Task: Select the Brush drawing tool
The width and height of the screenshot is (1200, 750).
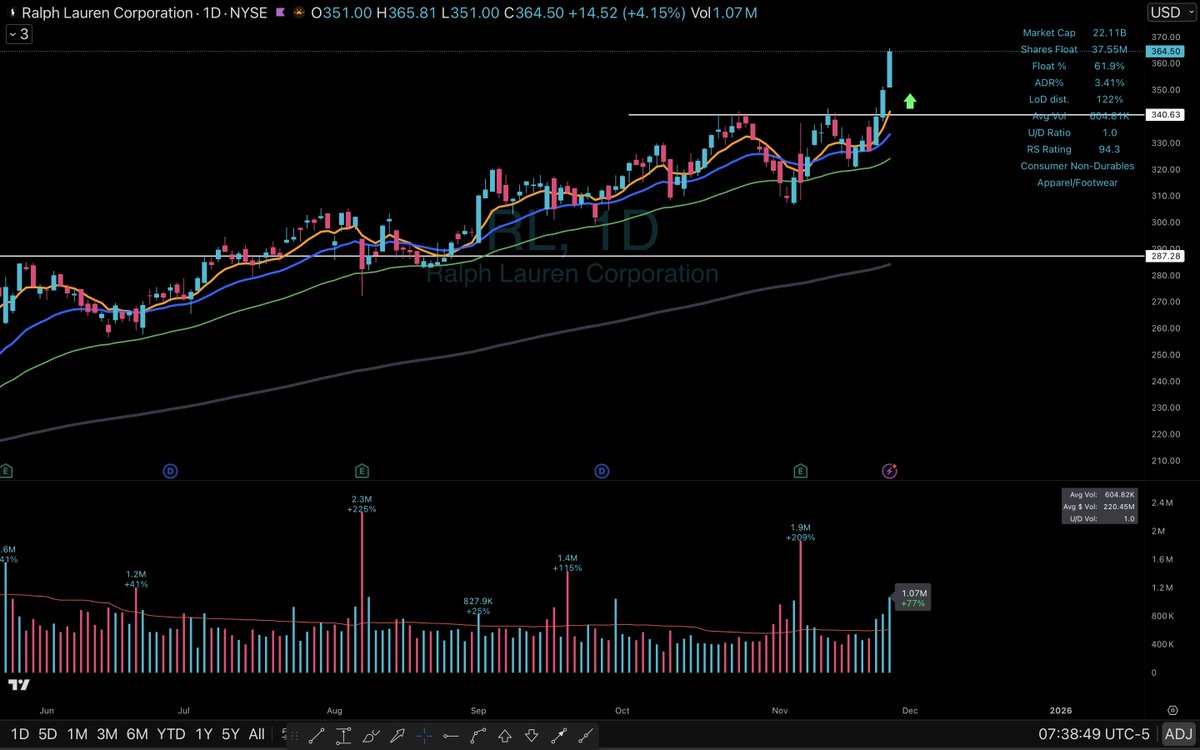Action: pyautogui.click(x=371, y=735)
